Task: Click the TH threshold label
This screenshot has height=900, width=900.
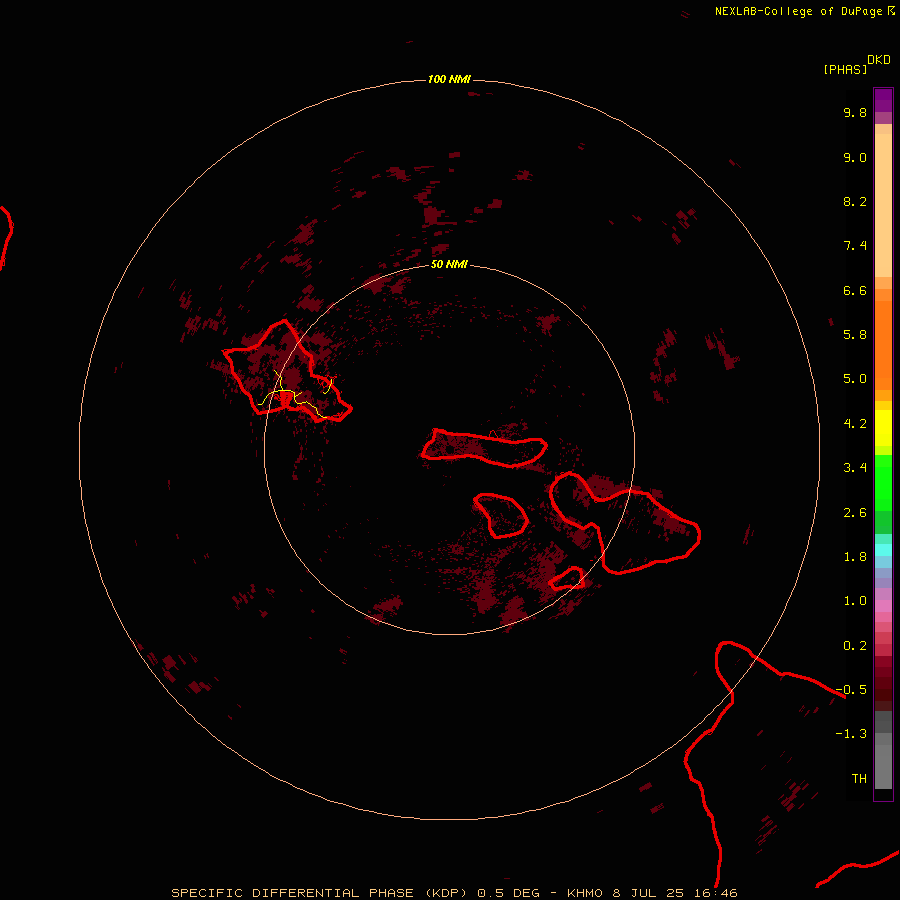Action: pos(859,779)
